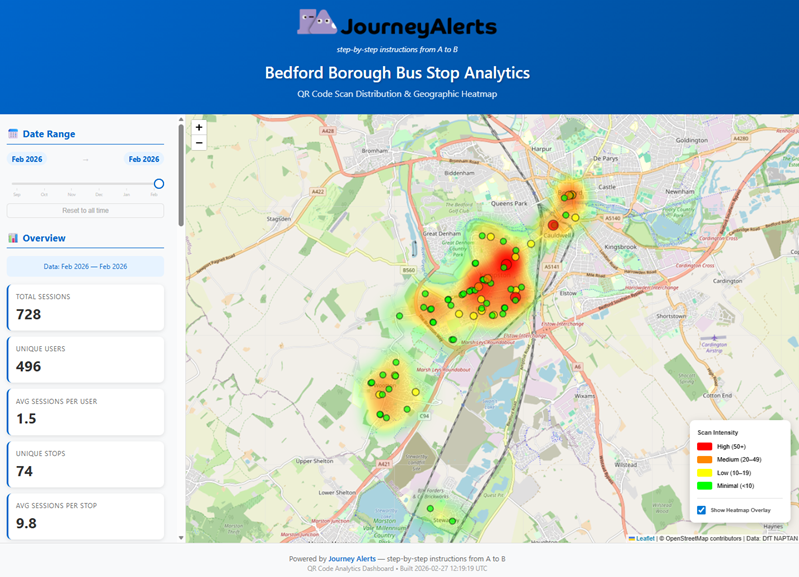
Task: Click the 'Shortstown' map label
Action: tap(671, 316)
